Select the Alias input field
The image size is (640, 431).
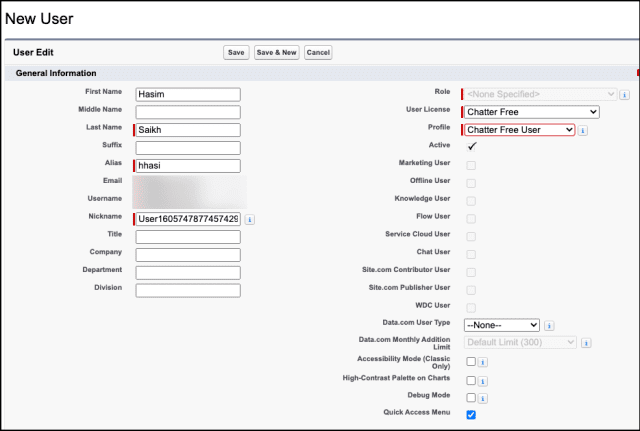click(x=188, y=166)
